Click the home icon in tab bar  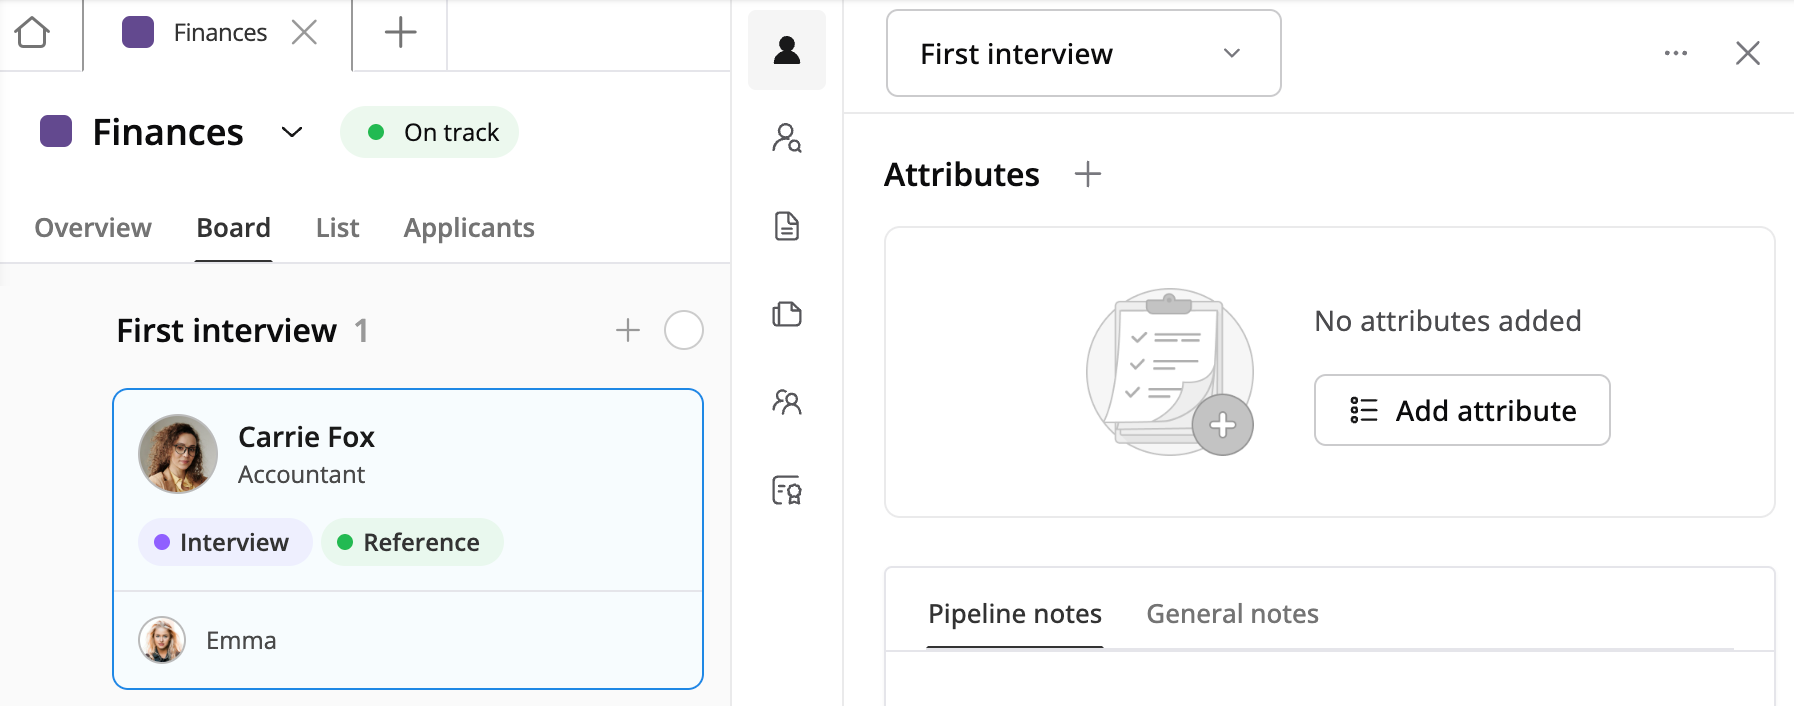[x=32, y=33]
